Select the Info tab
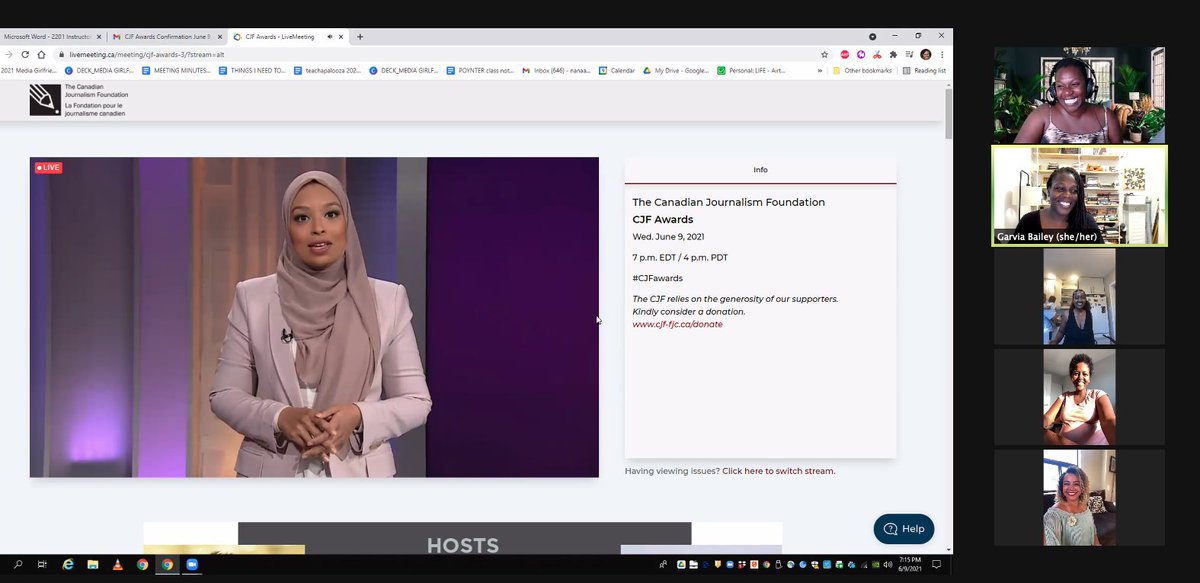Screen dimensions: 1200x583 (760, 170)
